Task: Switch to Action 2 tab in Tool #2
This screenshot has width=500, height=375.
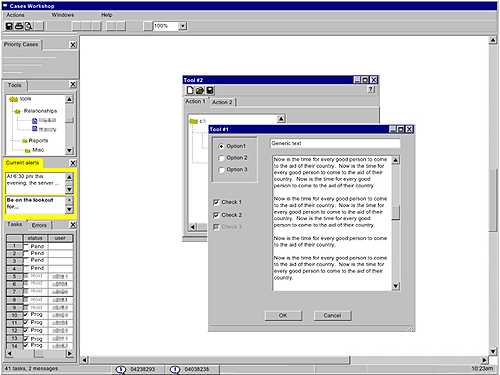Action: (x=222, y=102)
